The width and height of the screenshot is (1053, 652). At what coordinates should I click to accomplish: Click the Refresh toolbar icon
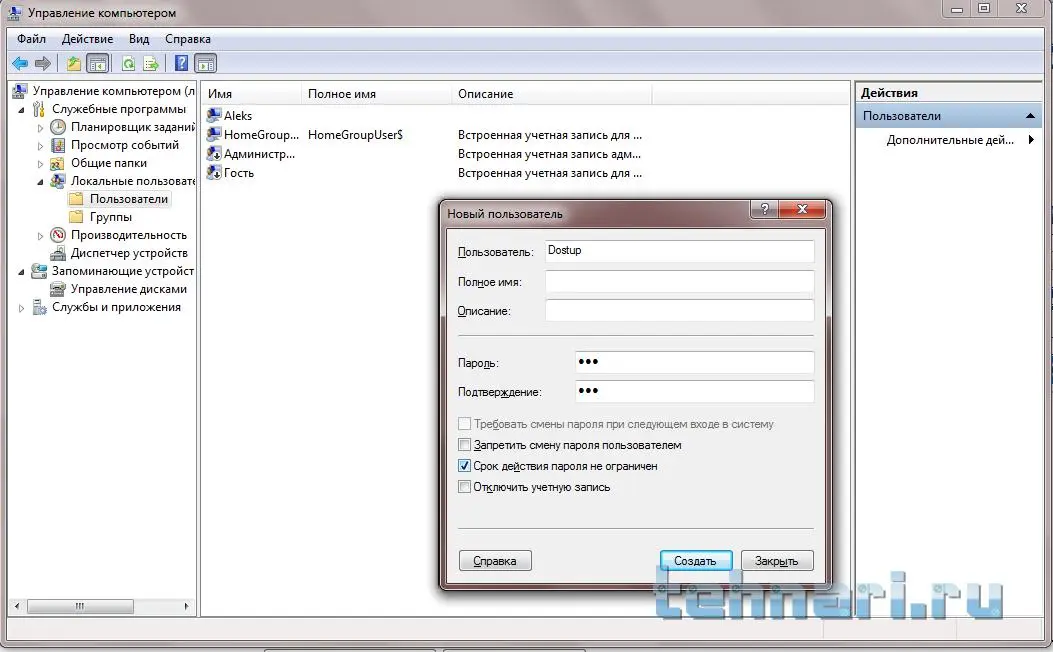[128, 64]
